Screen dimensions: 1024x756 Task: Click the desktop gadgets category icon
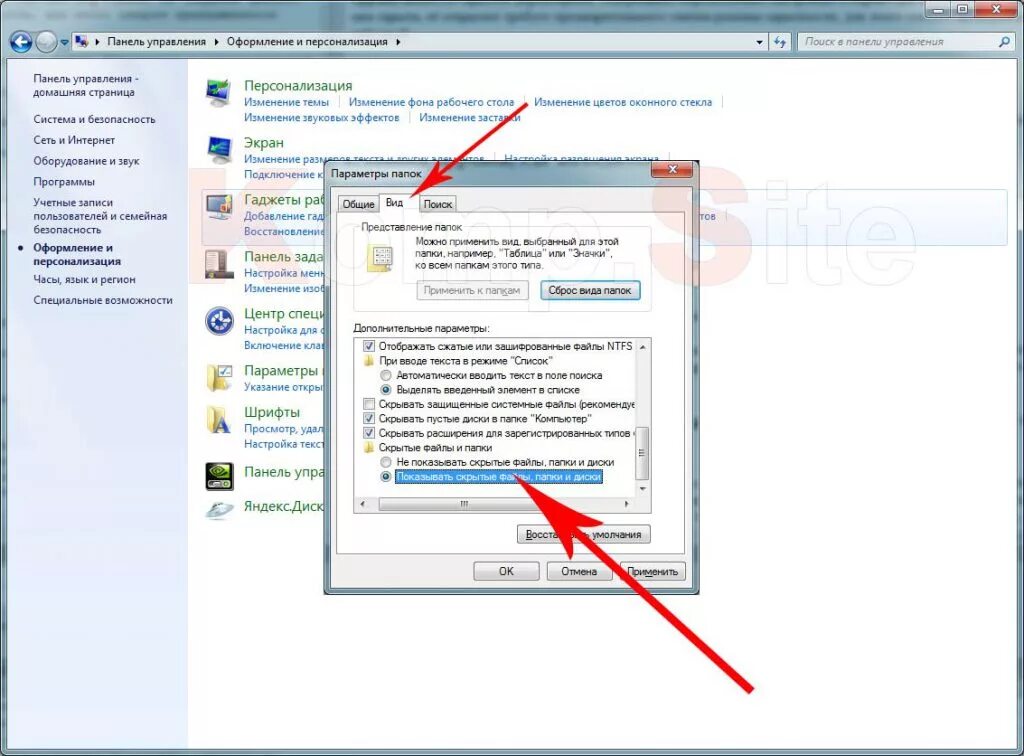219,207
